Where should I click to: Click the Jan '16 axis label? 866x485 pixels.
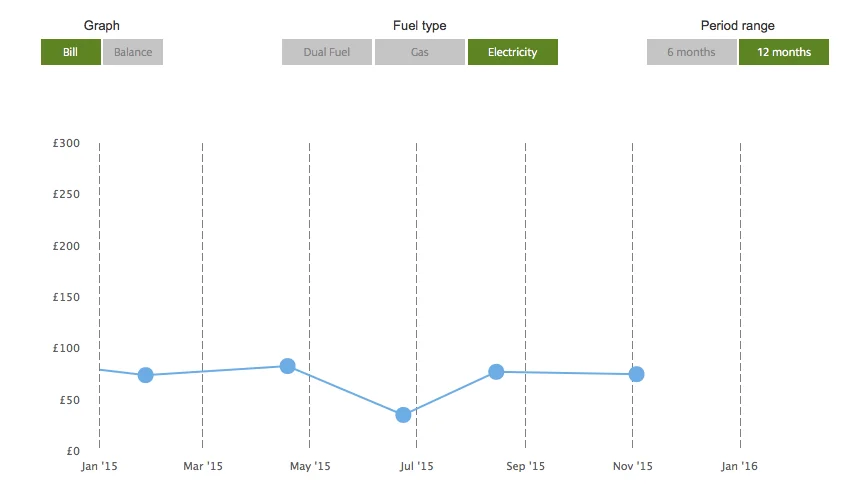click(739, 466)
